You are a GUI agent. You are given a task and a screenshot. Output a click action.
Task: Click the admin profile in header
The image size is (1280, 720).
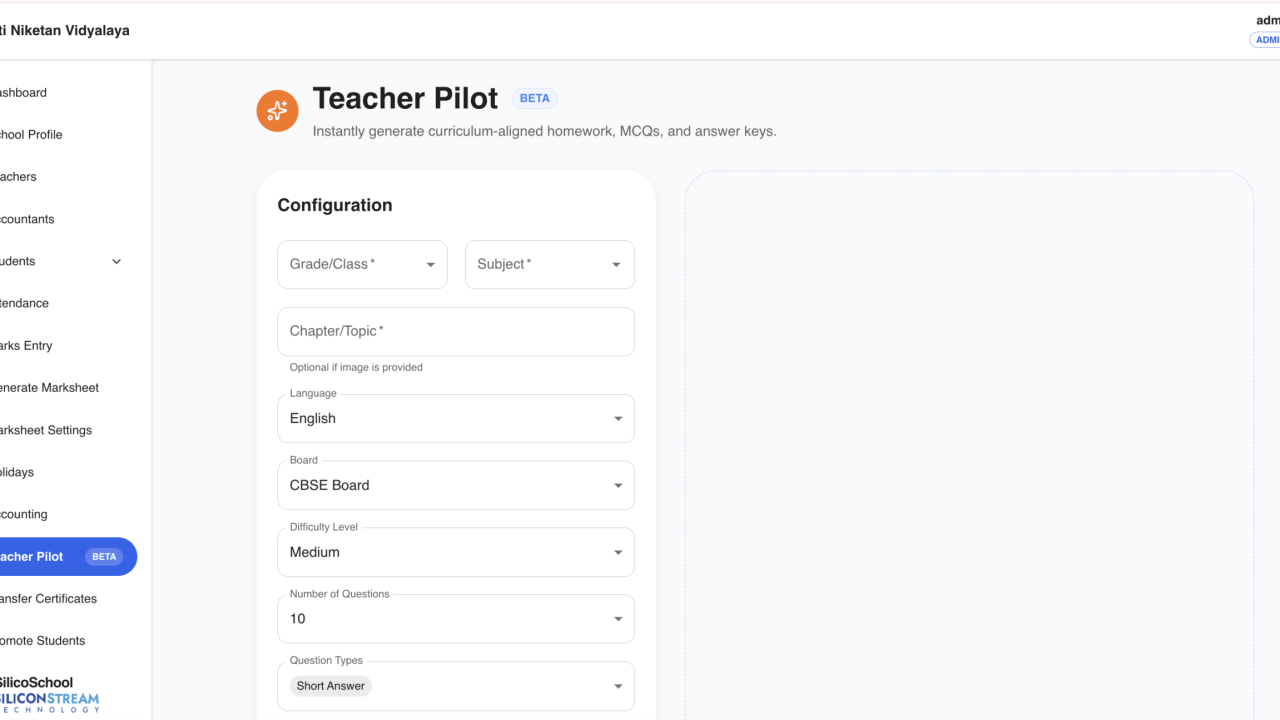tap(1266, 30)
